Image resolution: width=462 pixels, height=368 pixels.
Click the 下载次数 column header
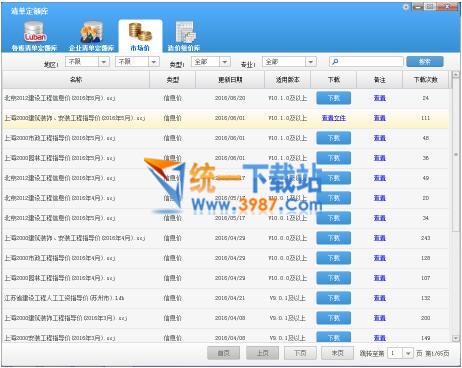click(x=426, y=80)
